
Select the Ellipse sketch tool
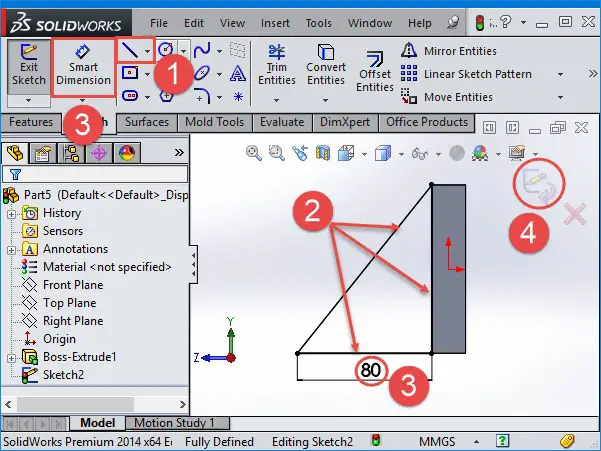[202, 73]
